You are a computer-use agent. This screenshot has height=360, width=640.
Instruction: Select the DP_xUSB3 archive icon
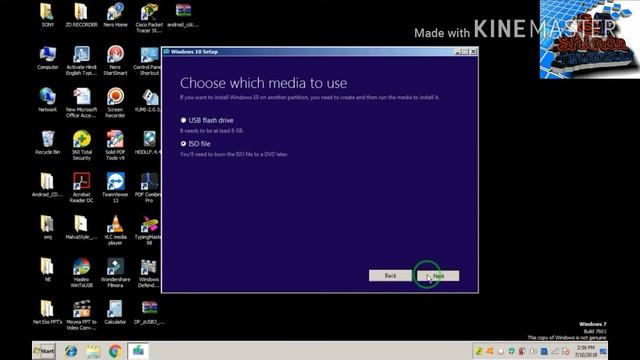[x=149, y=312]
